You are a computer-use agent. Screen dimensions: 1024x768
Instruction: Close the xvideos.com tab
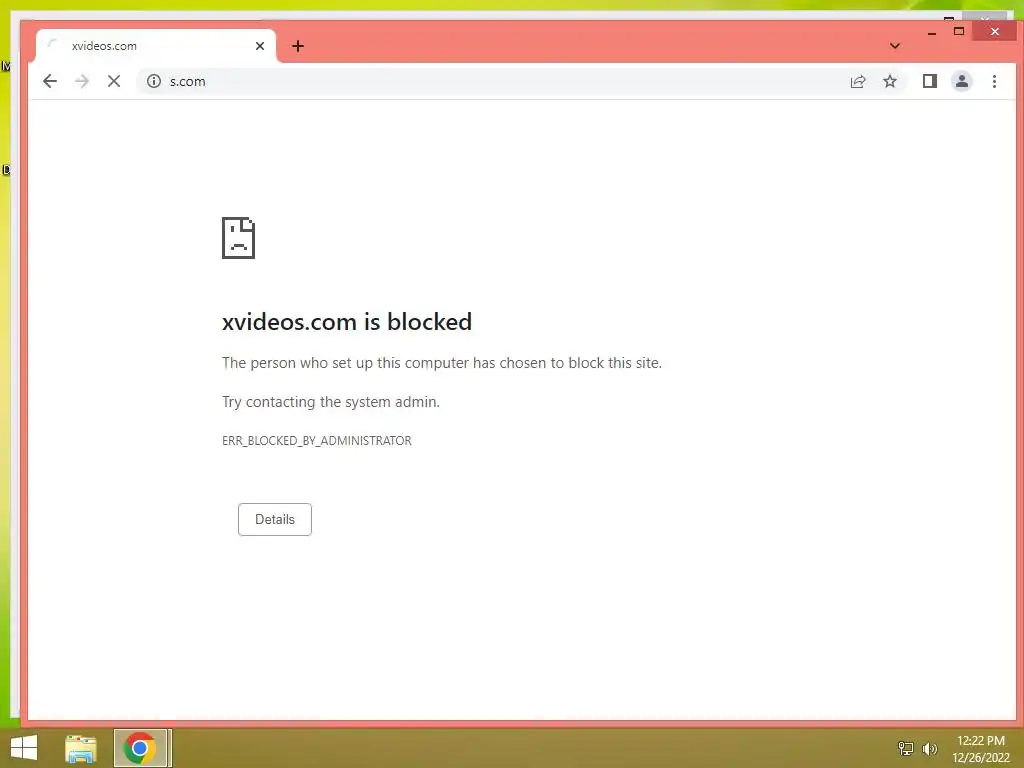[x=260, y=46]
